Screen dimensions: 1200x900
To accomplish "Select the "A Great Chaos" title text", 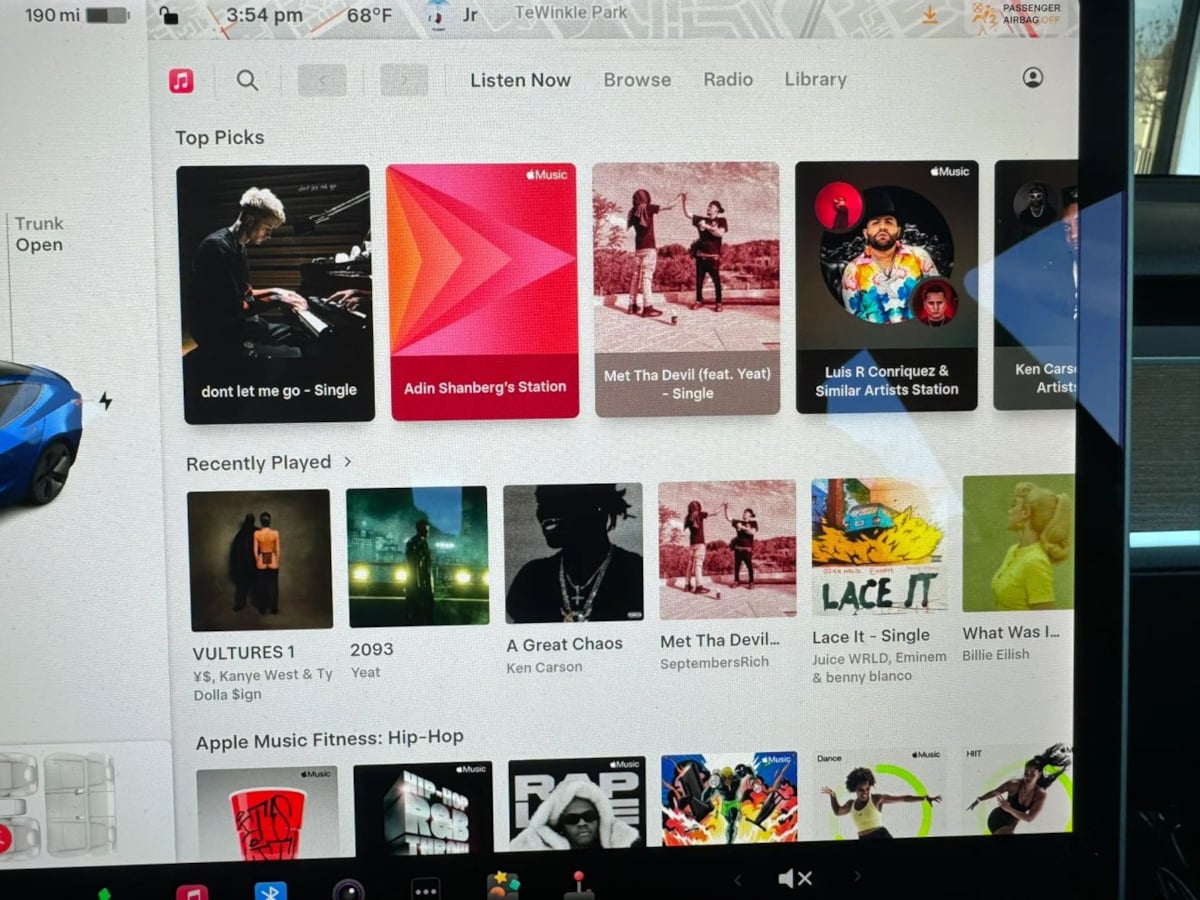I will pyautogui.click(x=564, y=645).
